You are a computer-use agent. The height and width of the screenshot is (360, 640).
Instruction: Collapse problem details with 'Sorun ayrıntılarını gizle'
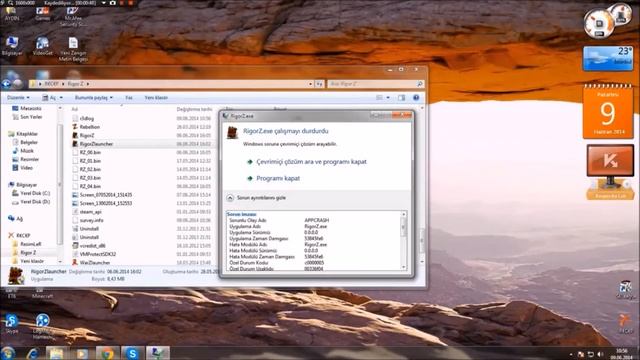[x=261, y=198]
